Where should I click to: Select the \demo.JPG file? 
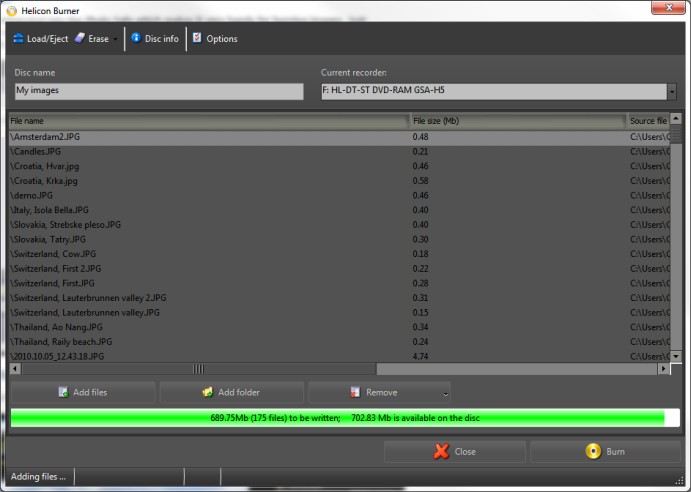[x=339, y=195]
